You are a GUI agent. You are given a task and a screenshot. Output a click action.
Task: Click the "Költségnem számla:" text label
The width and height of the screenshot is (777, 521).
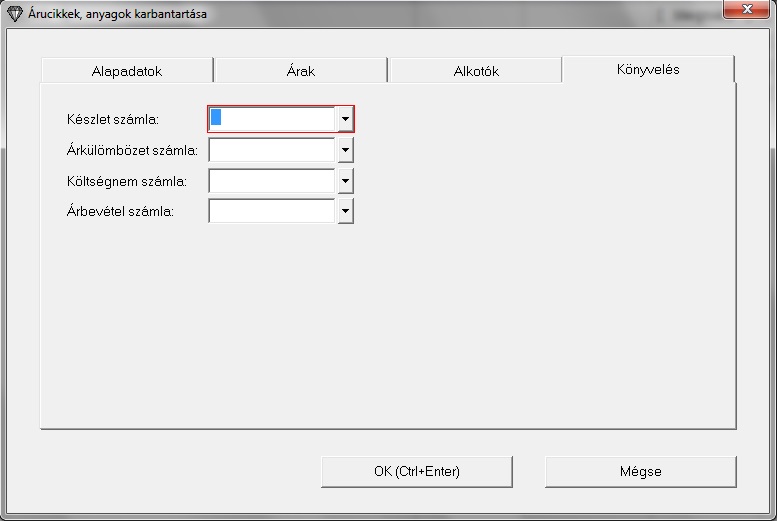(125, 181)
